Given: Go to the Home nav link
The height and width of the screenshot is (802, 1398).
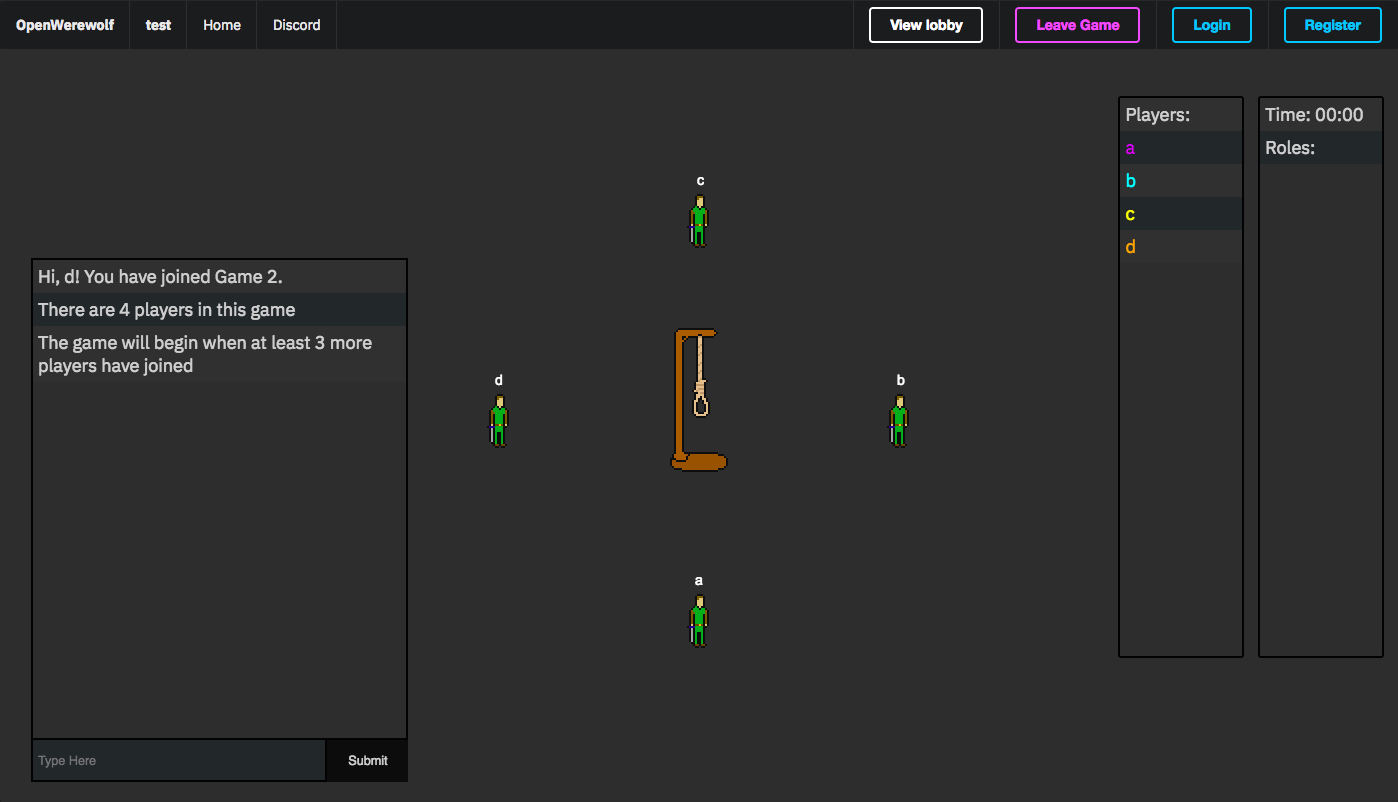Looking at the screenshot, I should [222, 25].
